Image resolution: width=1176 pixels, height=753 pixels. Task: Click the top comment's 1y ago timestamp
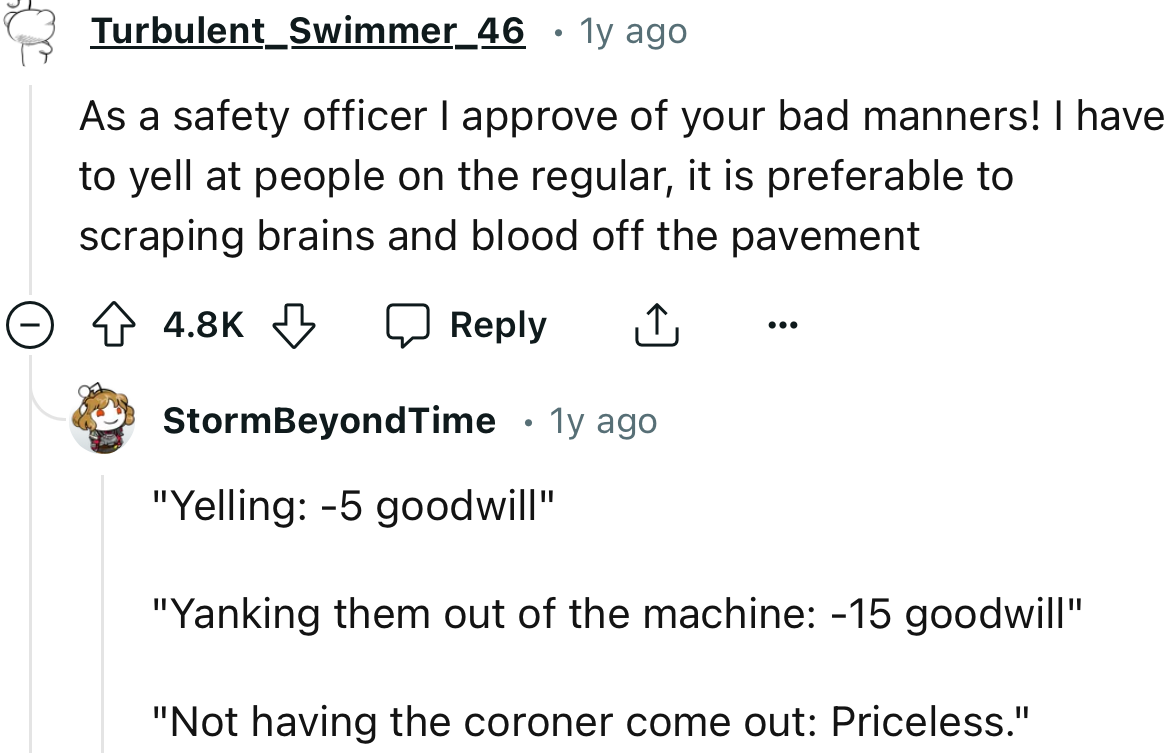(633, 31)
